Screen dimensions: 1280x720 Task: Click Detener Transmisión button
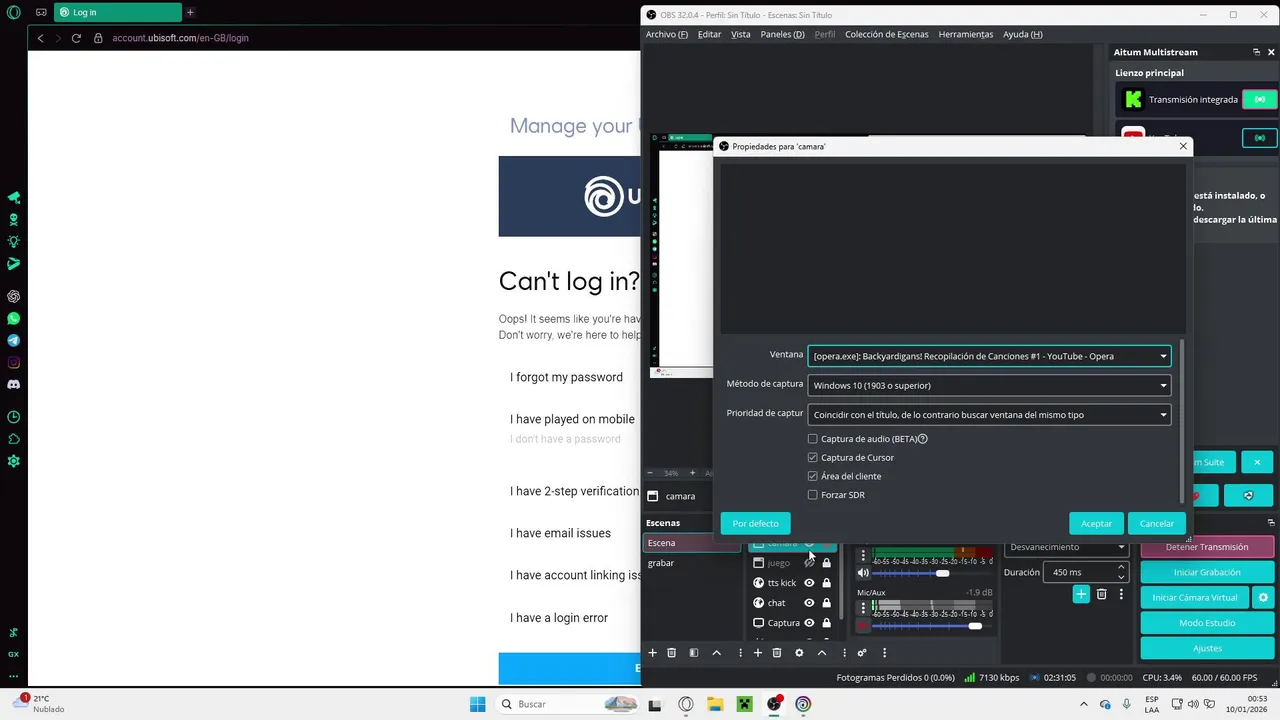(1207, 547)
